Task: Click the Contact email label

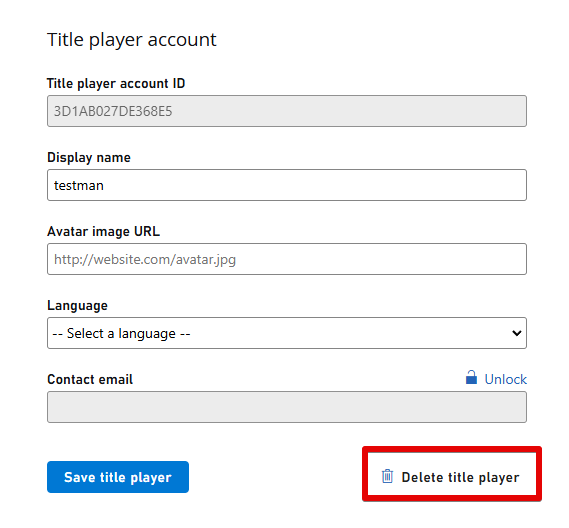Action: pos(90,379)
